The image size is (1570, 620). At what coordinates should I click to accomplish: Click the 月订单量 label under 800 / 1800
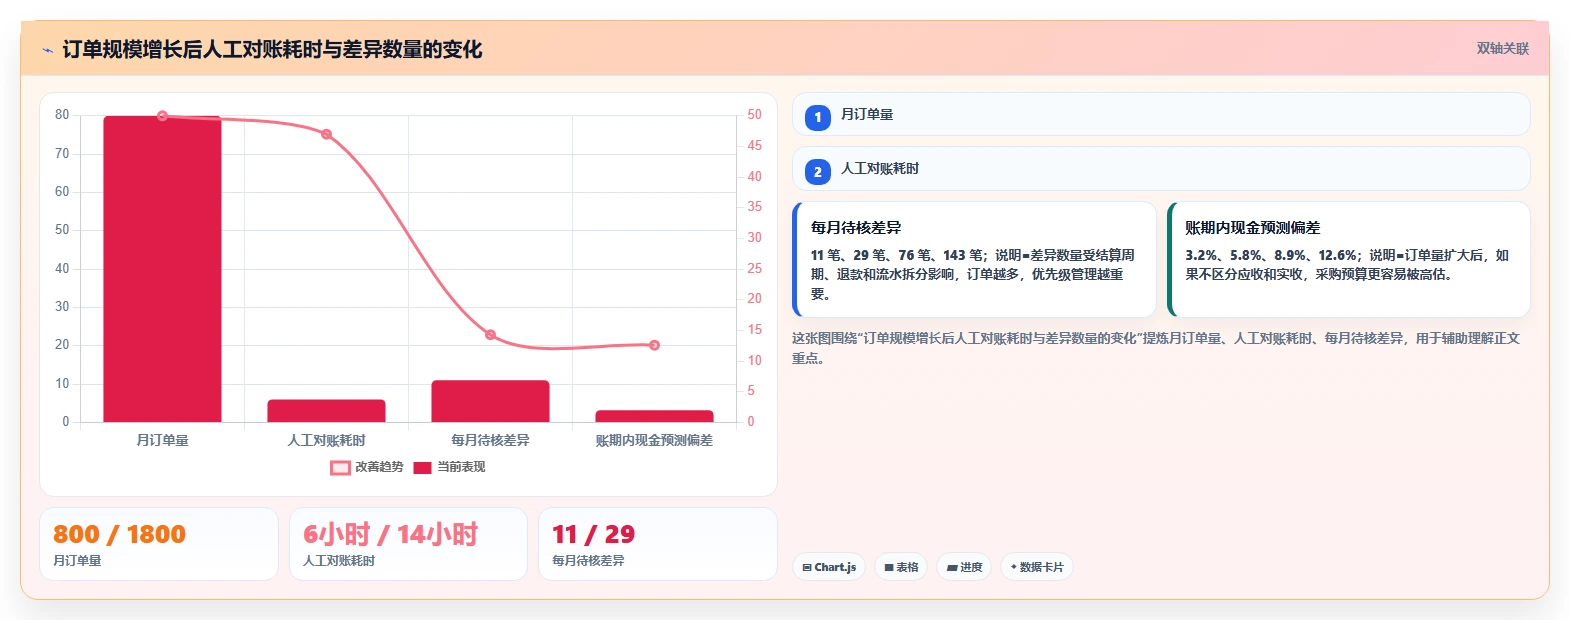pyautogui.click(x=77, y=561)
